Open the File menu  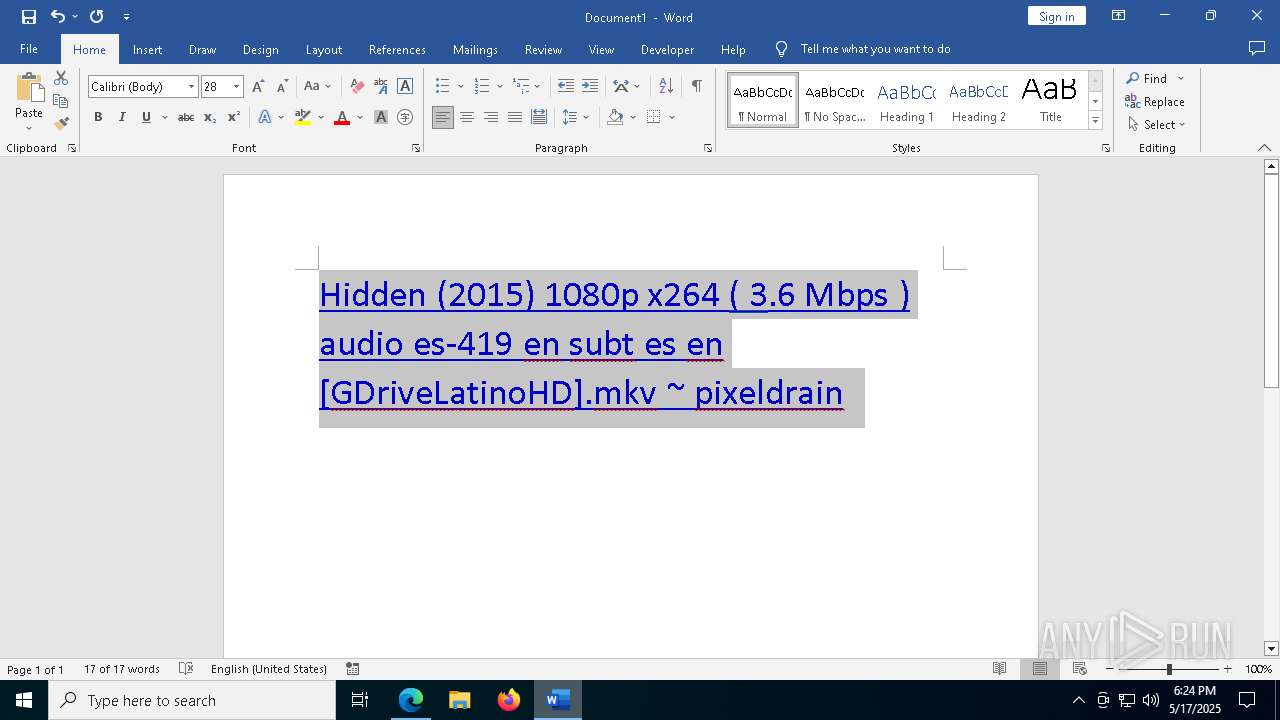point(29,49)
